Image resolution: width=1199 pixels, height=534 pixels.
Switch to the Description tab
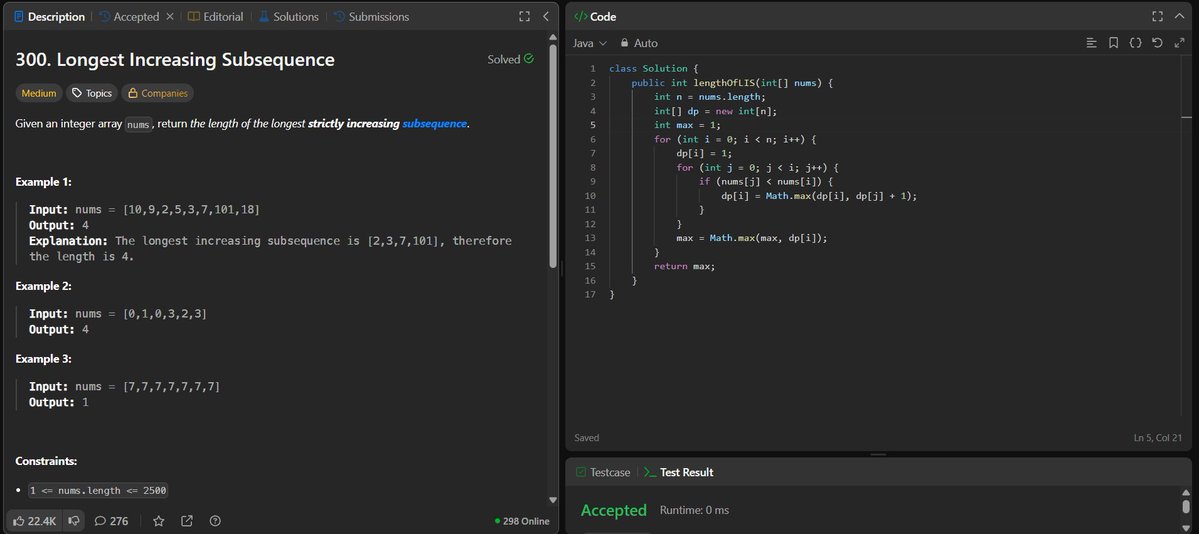49,17
